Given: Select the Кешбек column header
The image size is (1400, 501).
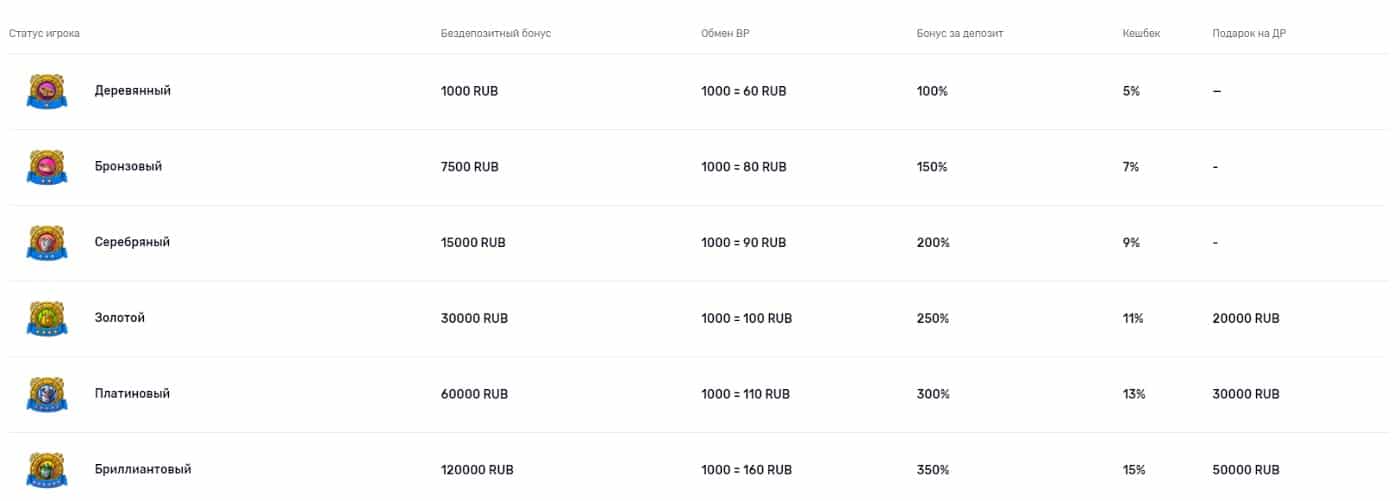Looking at the screenshot, I should point(1141,33).
